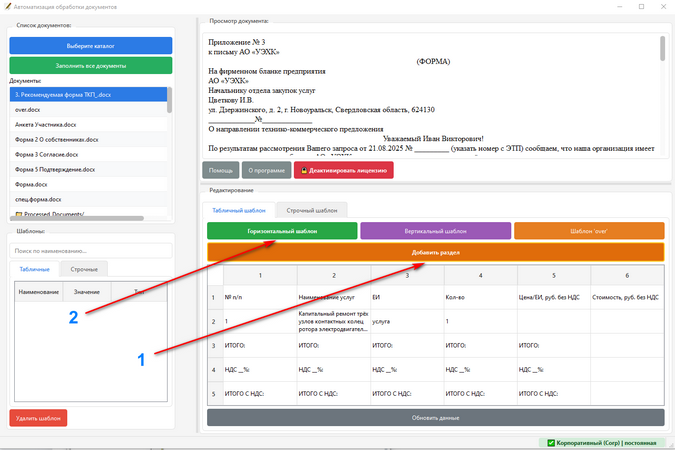Screen dimensions: 675x450
Task: Click the app icon in the title bar
Action: [x=7, y=7]
